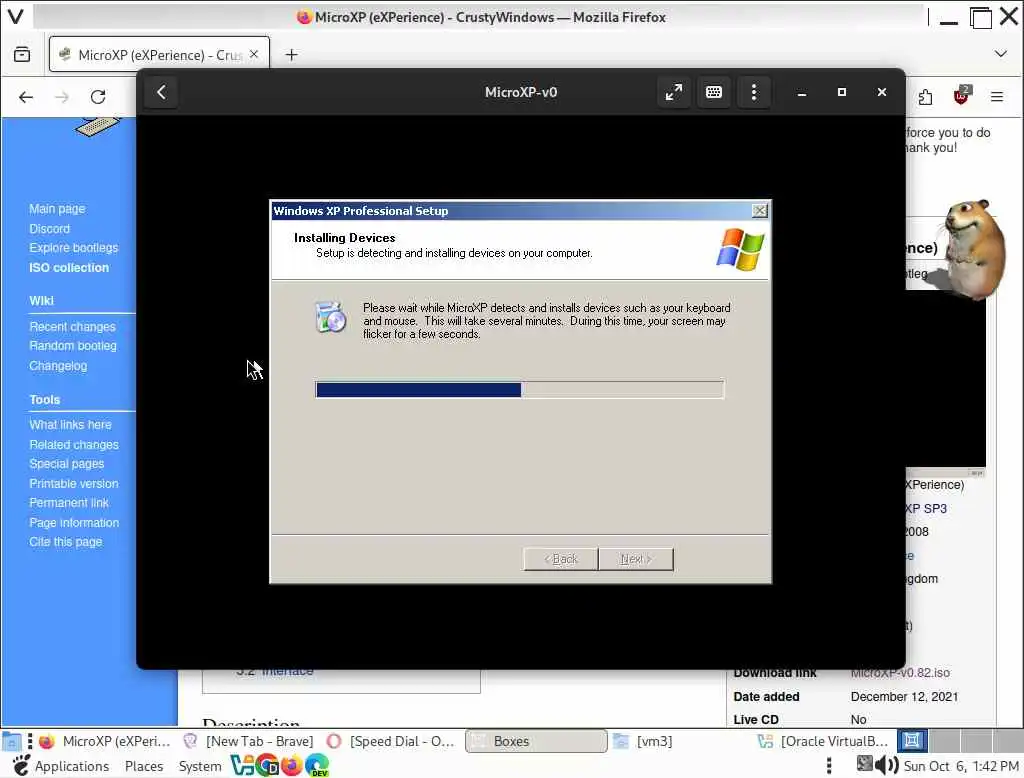Open Recent changes in the sidebar

click(72, 327)
